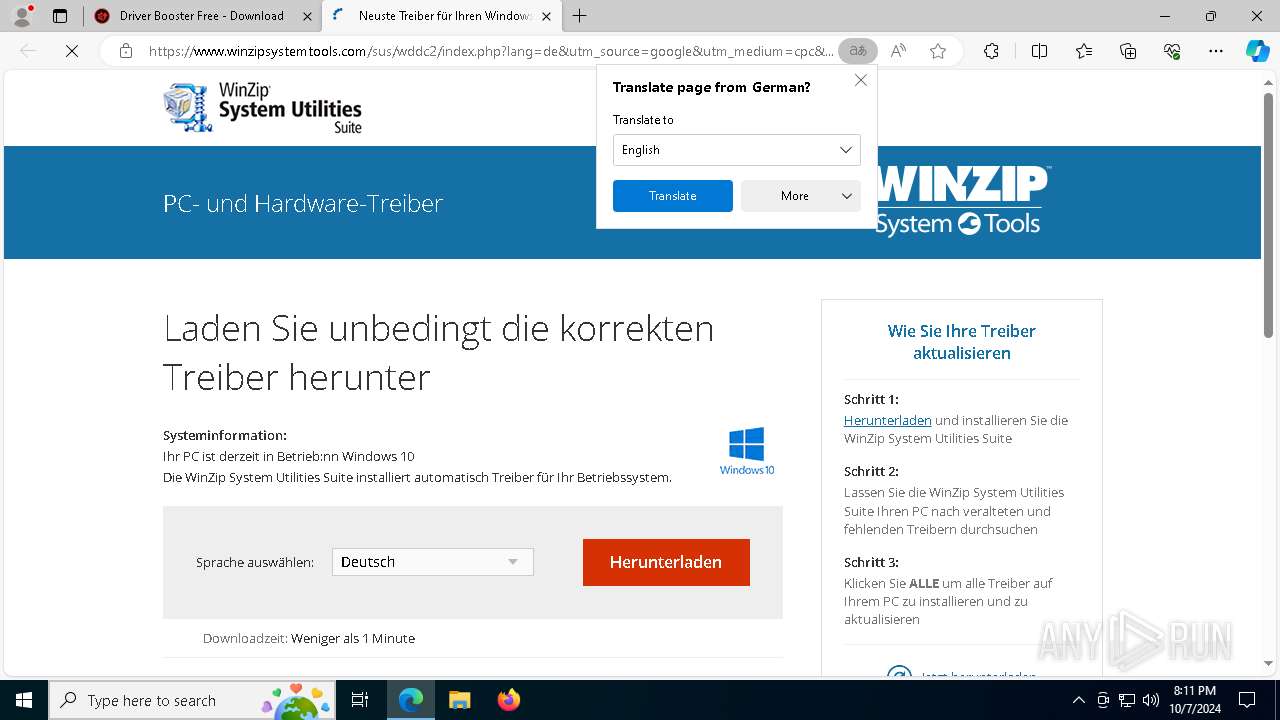This screenshot has width=1280, height=720.
Task: Open File Explorer from taskbar
Action: [459, 700]
